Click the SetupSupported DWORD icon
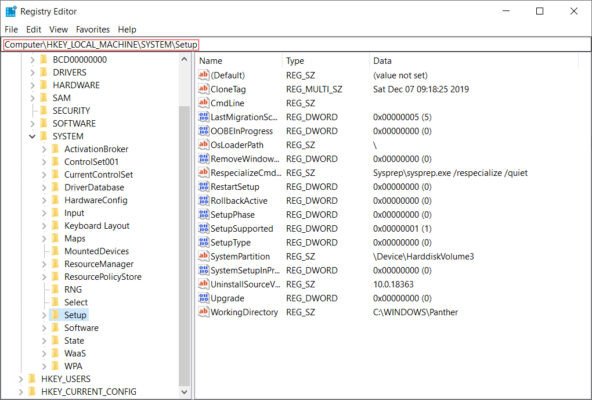Viewport: 592px width, 400px height. [x=204, y=229]
